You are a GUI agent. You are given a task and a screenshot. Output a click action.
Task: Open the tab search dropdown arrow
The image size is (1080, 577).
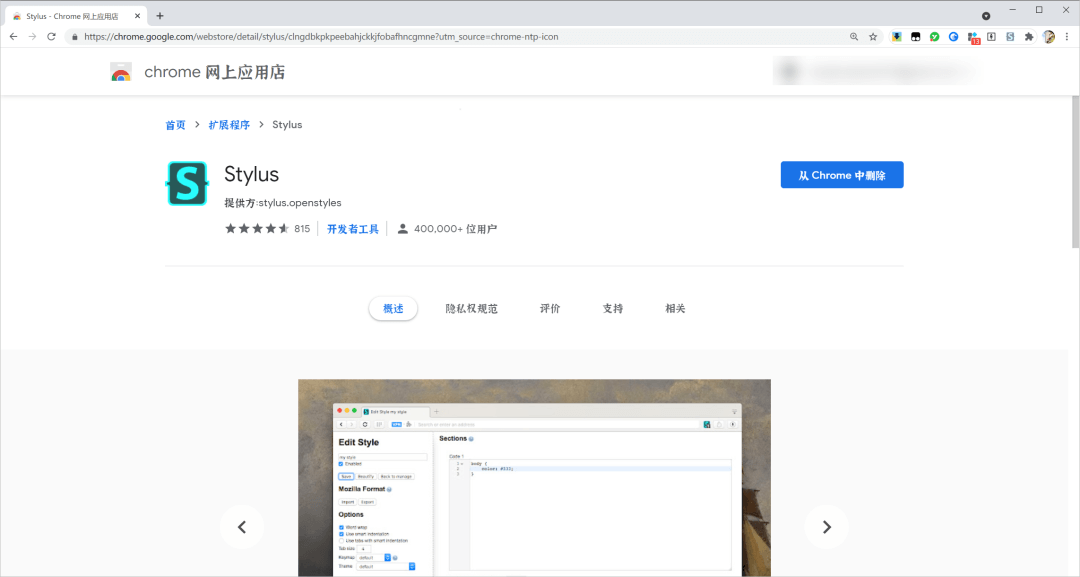pyautogui.click(x=986, y=16)
